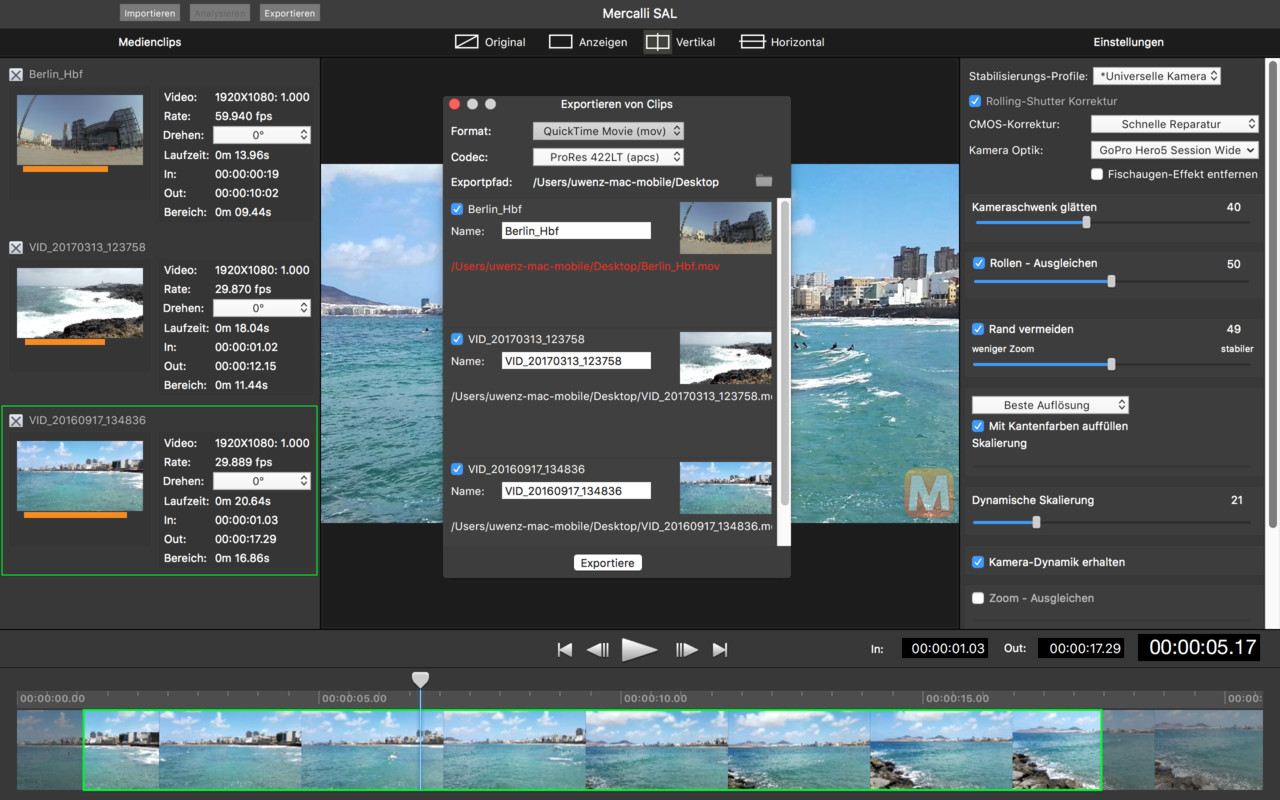Adjust Kameraschwenk glätten slider

click(x=1086, y=223)
